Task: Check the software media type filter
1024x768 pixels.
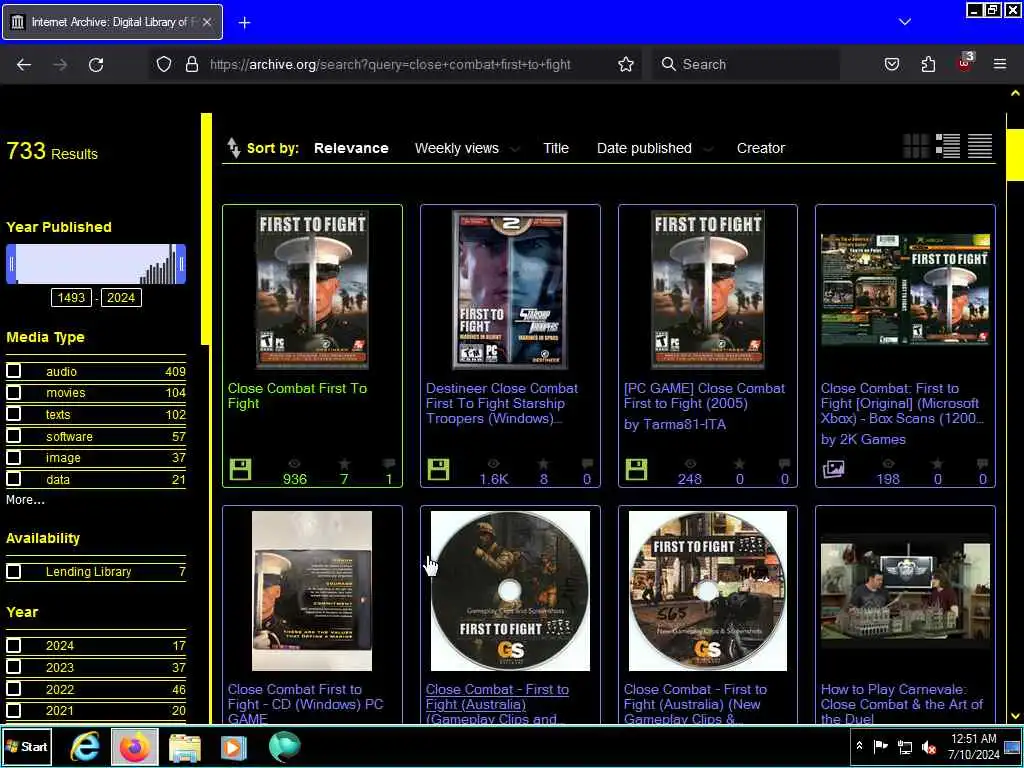Action: click(14, 436)
